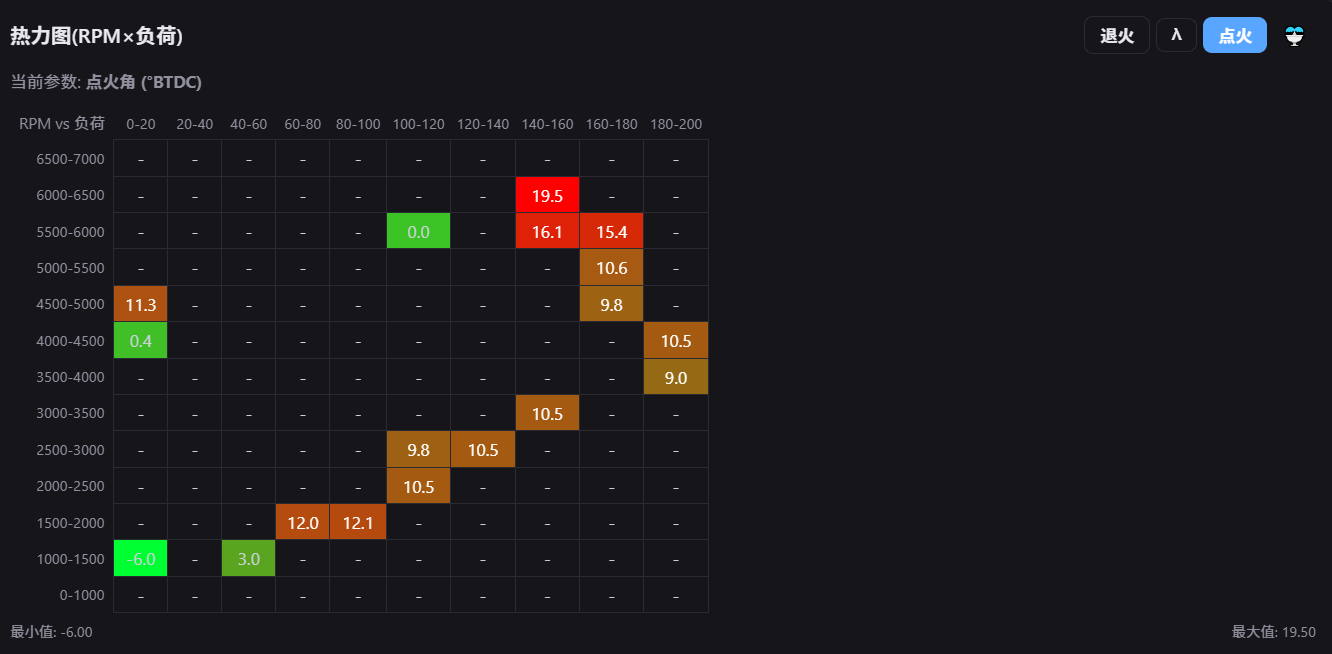
Task: Select the green 0.4 cell
Action: (x=141, y=340)
